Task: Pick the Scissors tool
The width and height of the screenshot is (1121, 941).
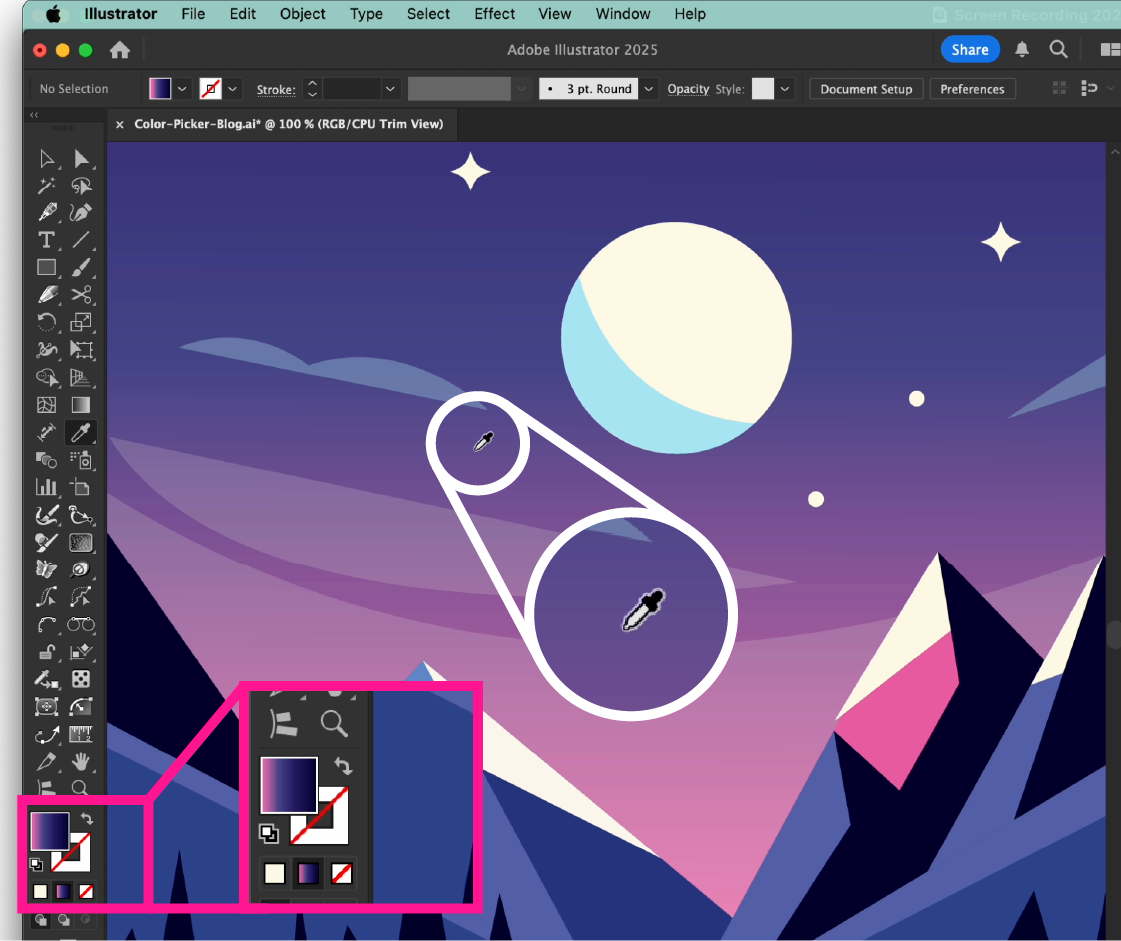Action: [x=81, y=294]
